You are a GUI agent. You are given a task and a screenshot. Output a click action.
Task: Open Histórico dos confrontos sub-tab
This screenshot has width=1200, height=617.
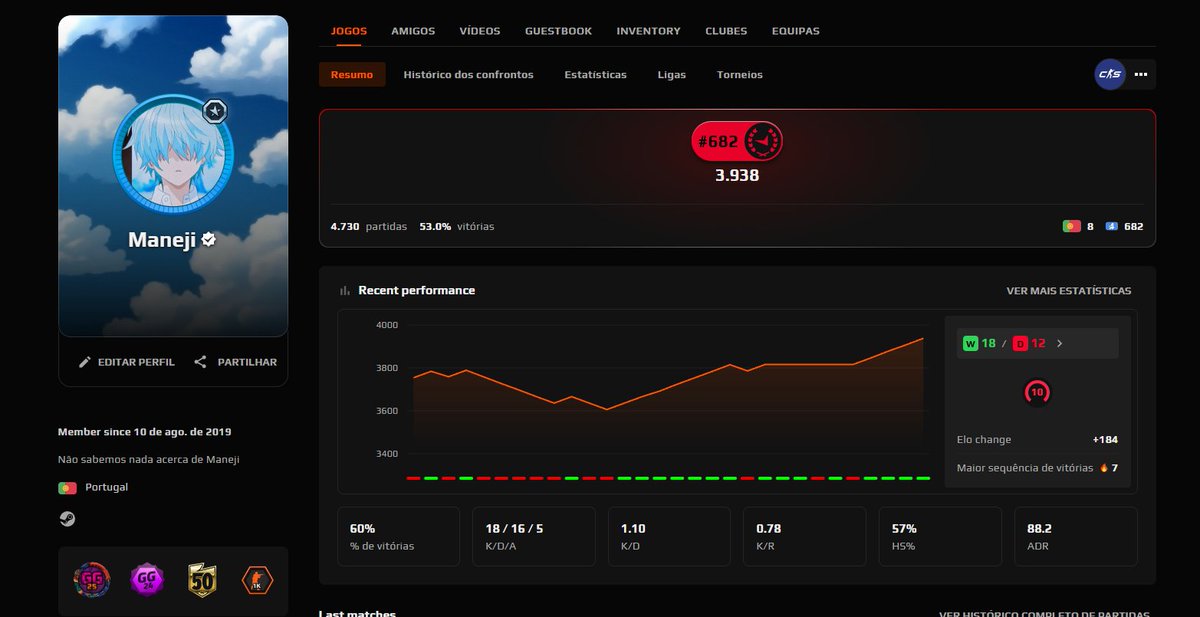[468, 75]
